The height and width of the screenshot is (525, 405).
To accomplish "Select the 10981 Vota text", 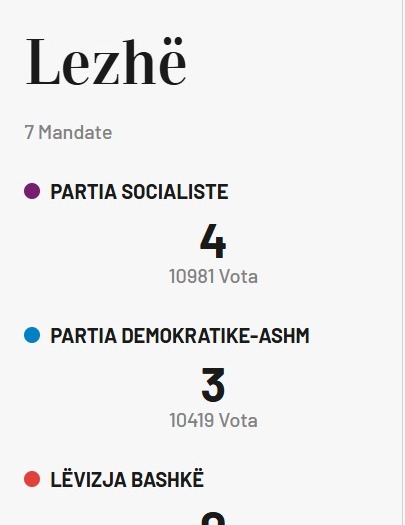I will [x=213, y=277].
